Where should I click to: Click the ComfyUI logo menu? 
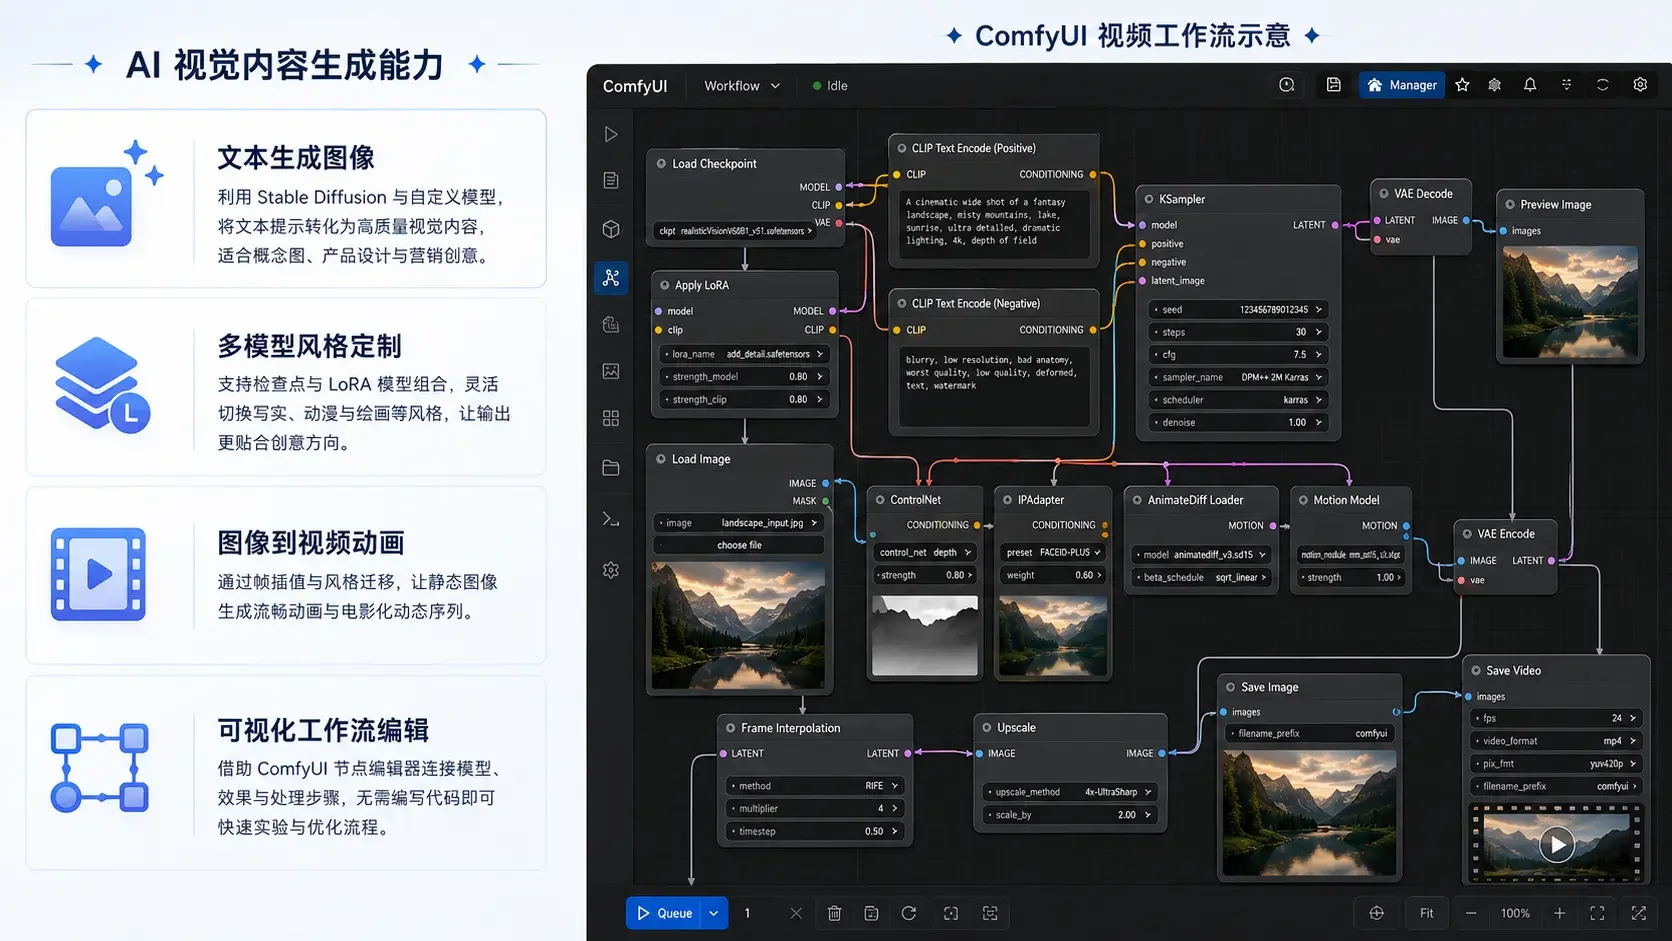tap(635, 86)
